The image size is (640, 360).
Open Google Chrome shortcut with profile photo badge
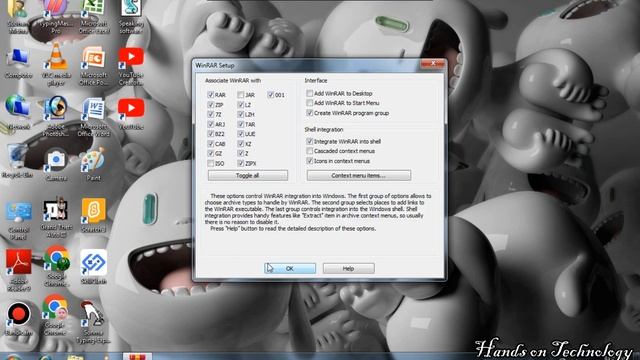(x=56, y=315)
